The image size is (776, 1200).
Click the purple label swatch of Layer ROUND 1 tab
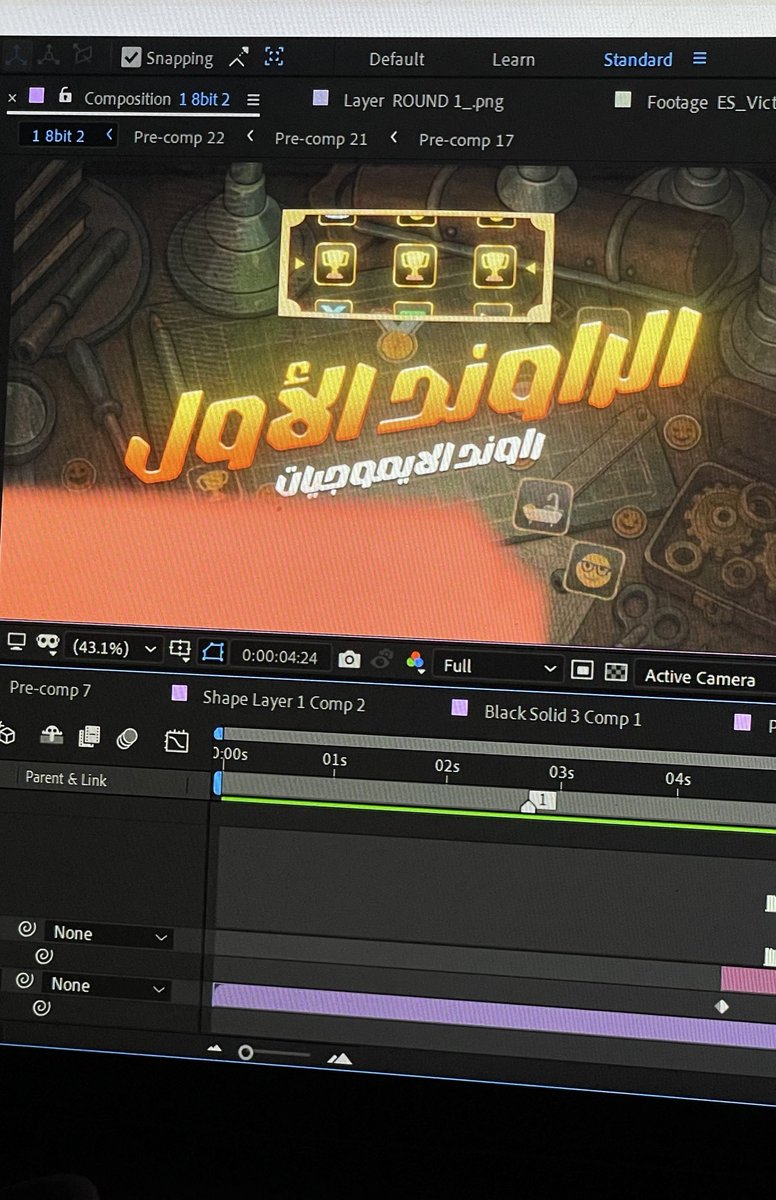[x=321, y=98]
